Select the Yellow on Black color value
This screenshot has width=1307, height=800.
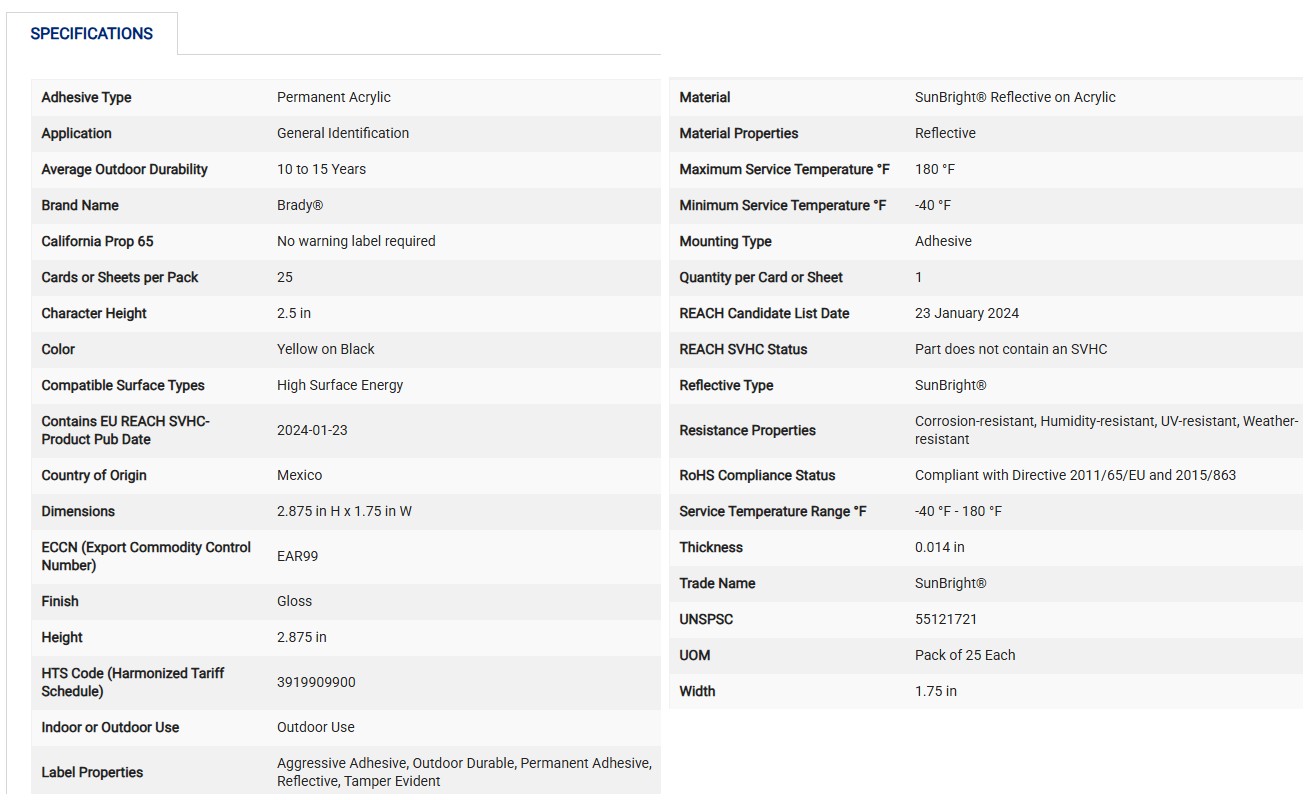pyautogui.click(x=326, y=349)
